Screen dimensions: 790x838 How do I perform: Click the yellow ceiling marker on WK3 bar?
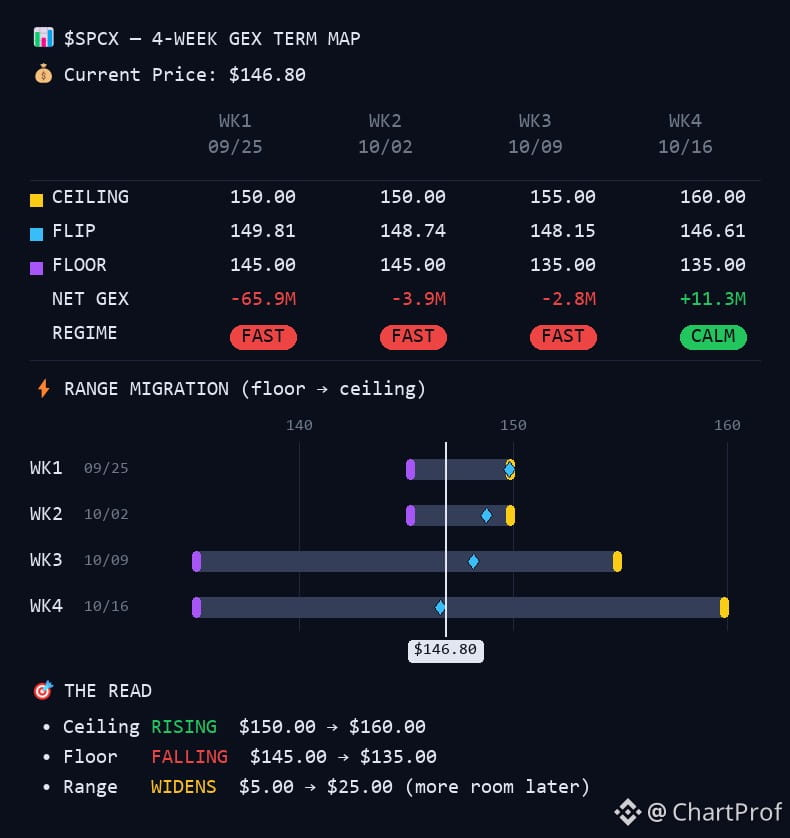(x=617, y=561)
